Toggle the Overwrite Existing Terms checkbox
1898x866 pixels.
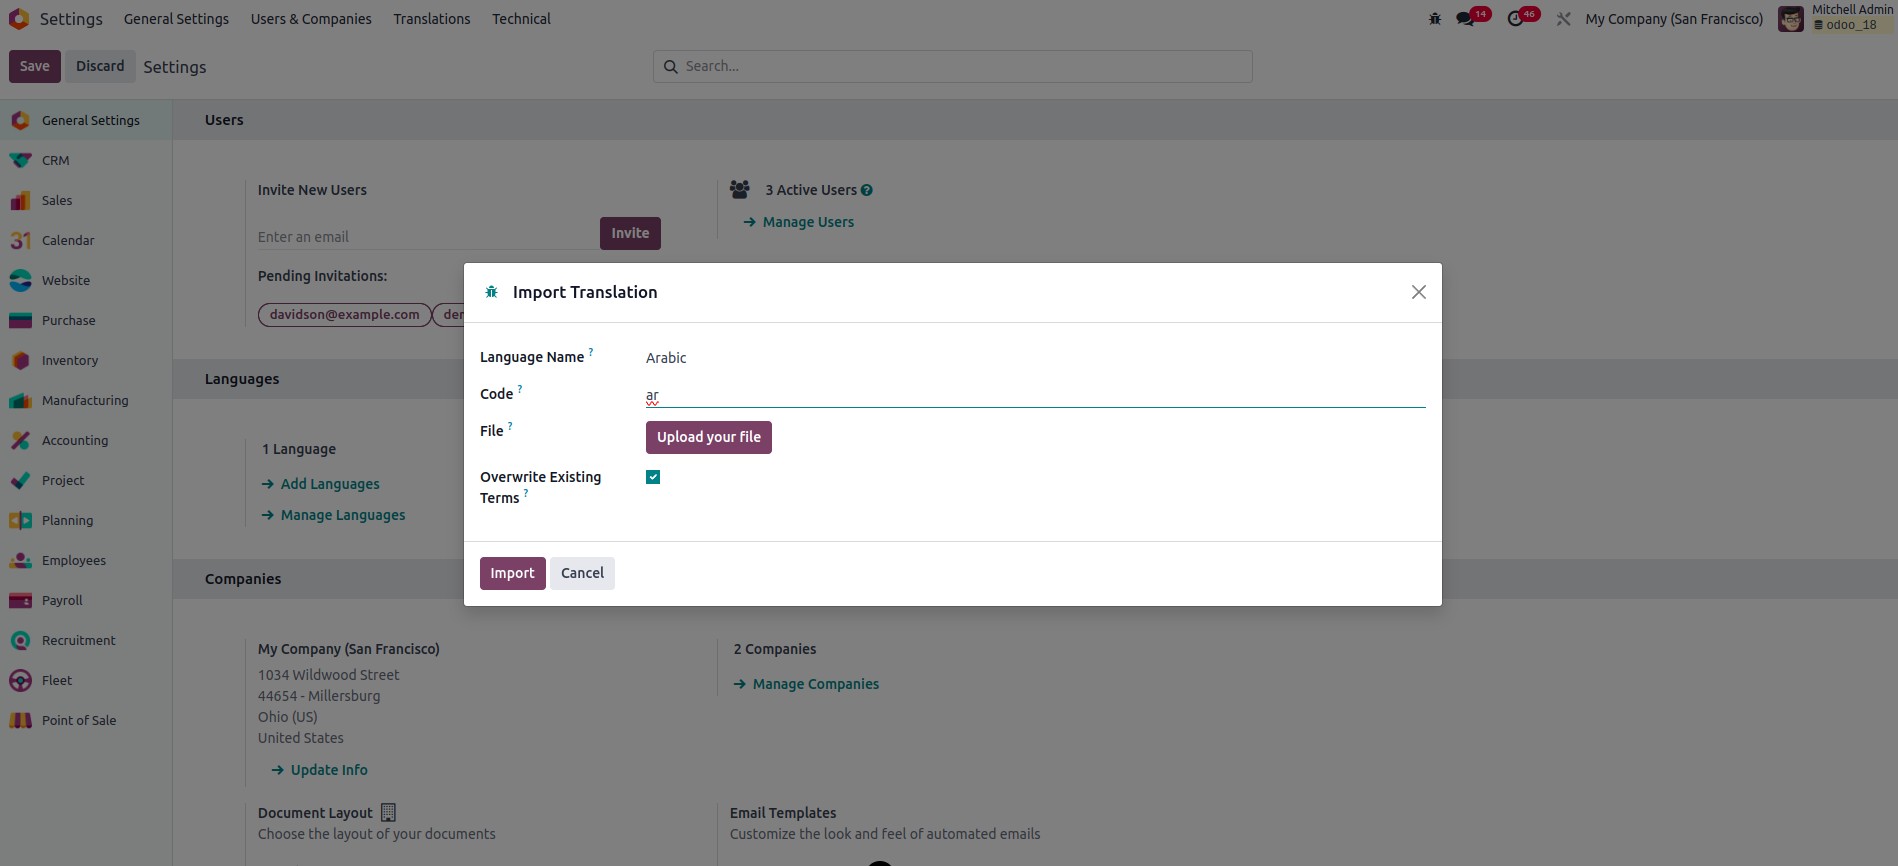653,477
